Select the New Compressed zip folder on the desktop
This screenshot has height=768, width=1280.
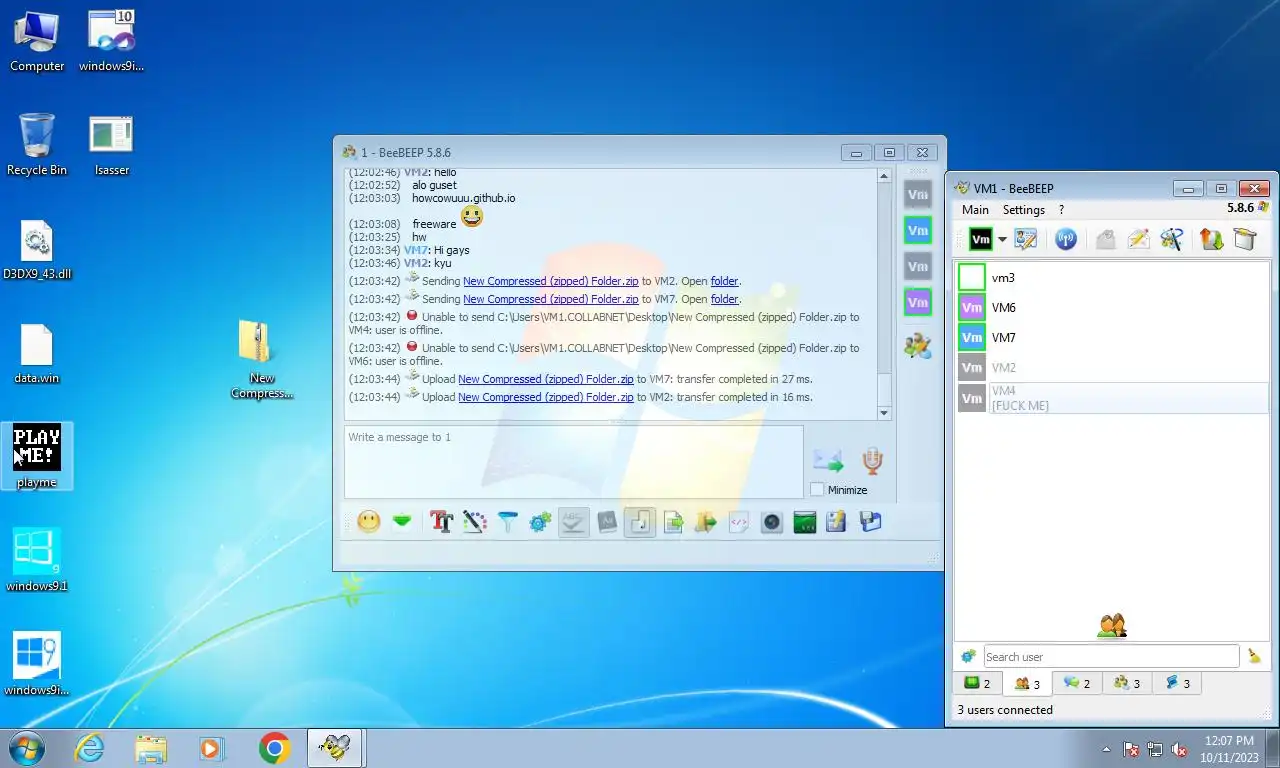(x=261, y=358)
